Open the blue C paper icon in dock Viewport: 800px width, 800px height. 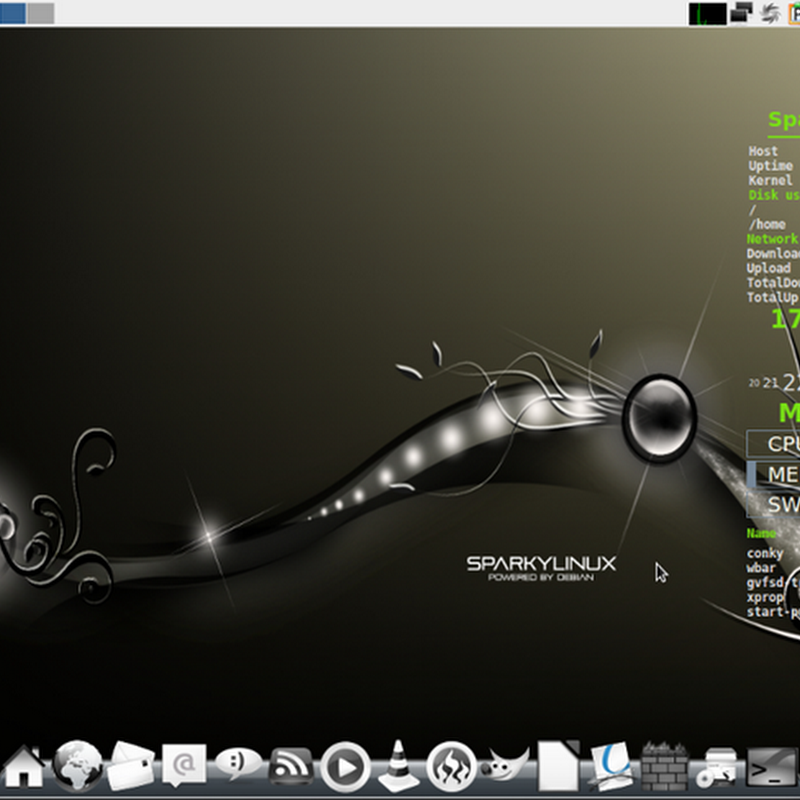pos(611,766)
